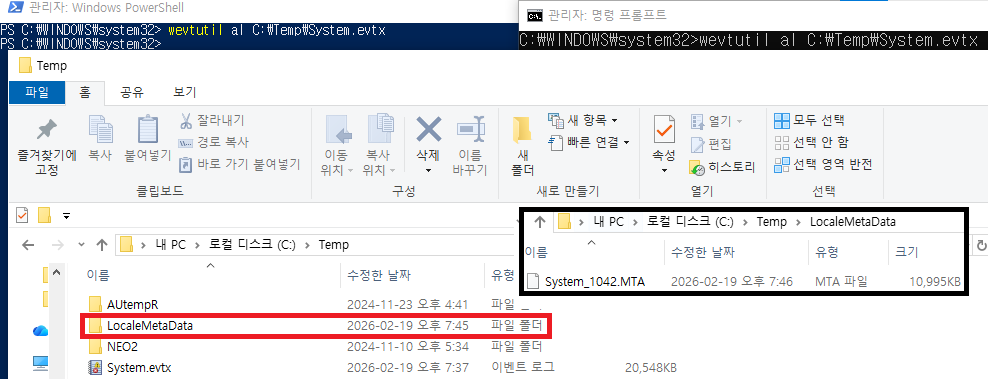988x379 pixels.
Task: Open the customize quick access toolbar arrow
Action: click(x=66, y=216)
